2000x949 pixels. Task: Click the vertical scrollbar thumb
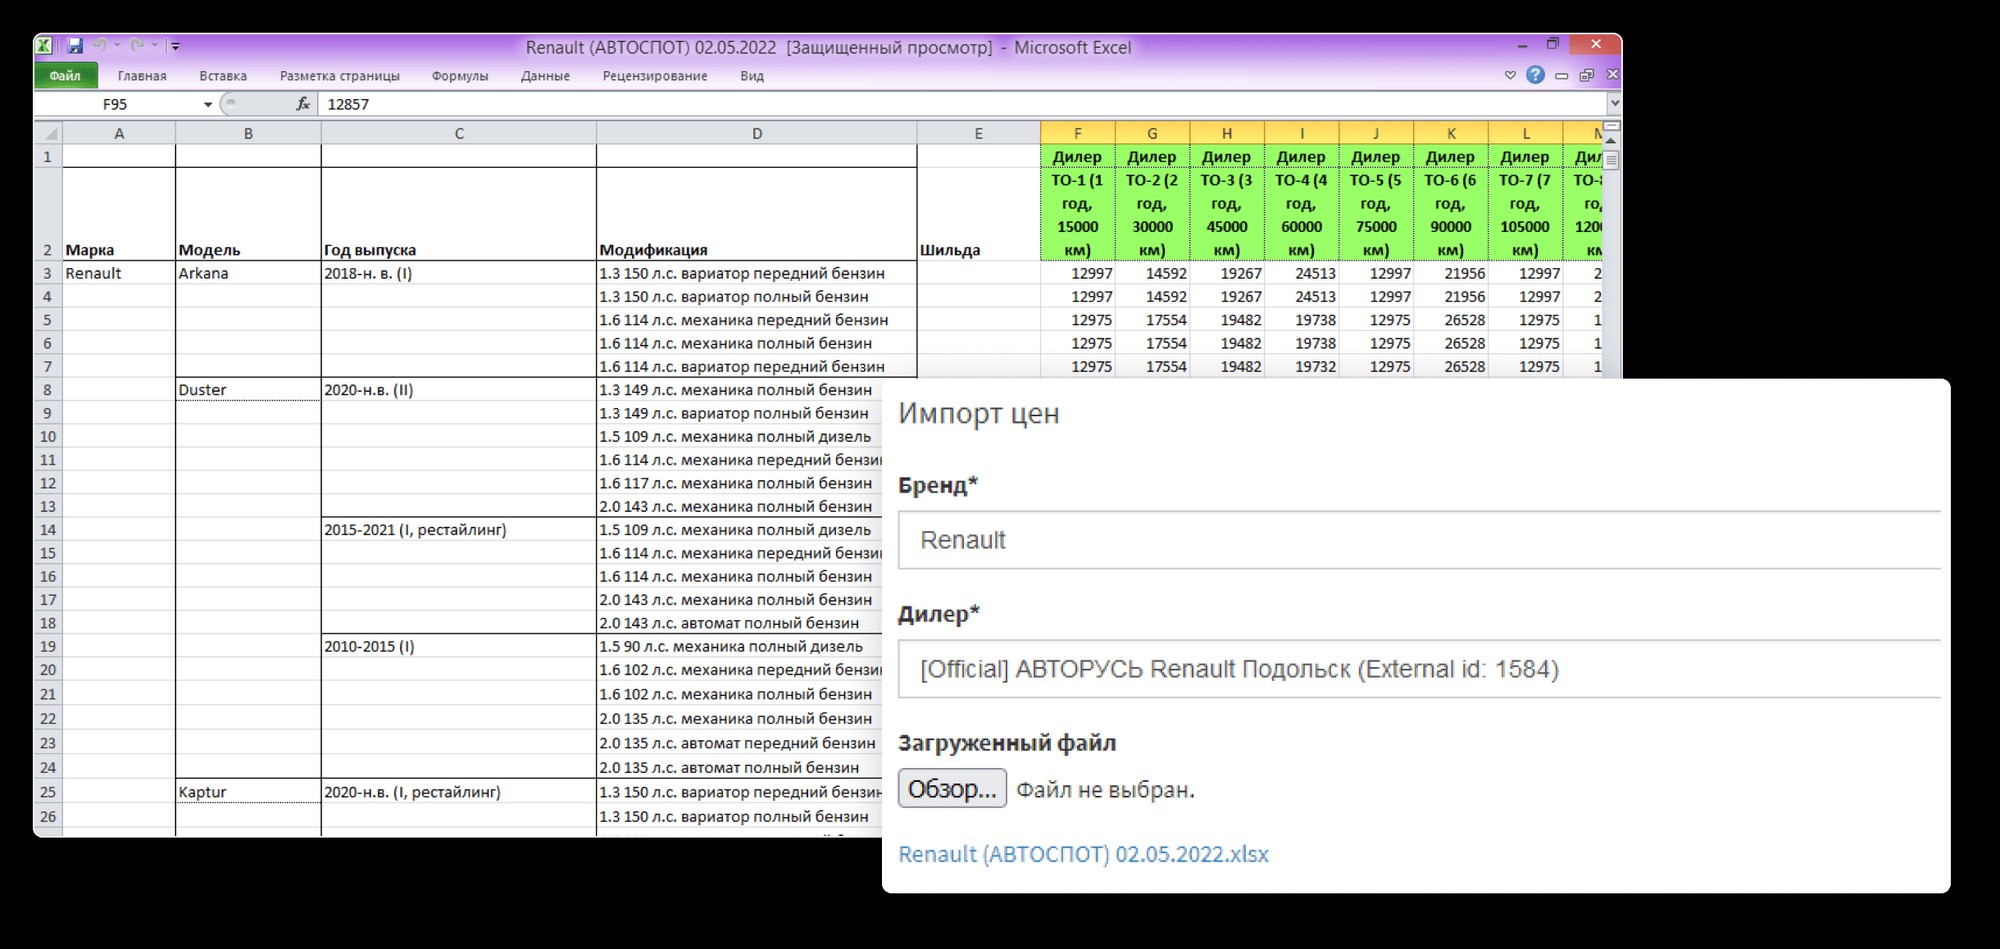coord(1612,160)
